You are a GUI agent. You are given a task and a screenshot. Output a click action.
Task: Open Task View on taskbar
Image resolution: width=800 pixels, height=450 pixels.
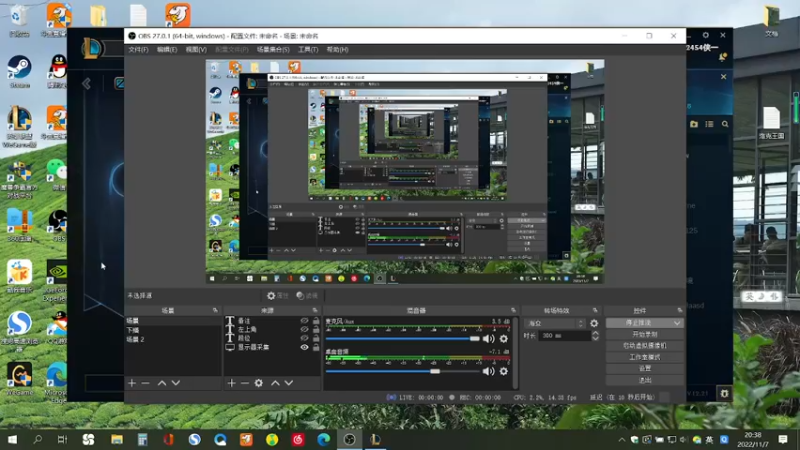coord(62,439)
